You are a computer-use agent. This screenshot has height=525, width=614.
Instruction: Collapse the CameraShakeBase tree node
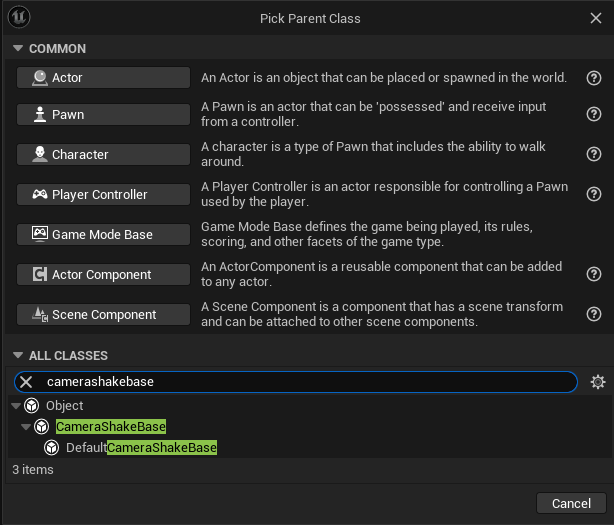pyautogui.click(x=26, y=427)
